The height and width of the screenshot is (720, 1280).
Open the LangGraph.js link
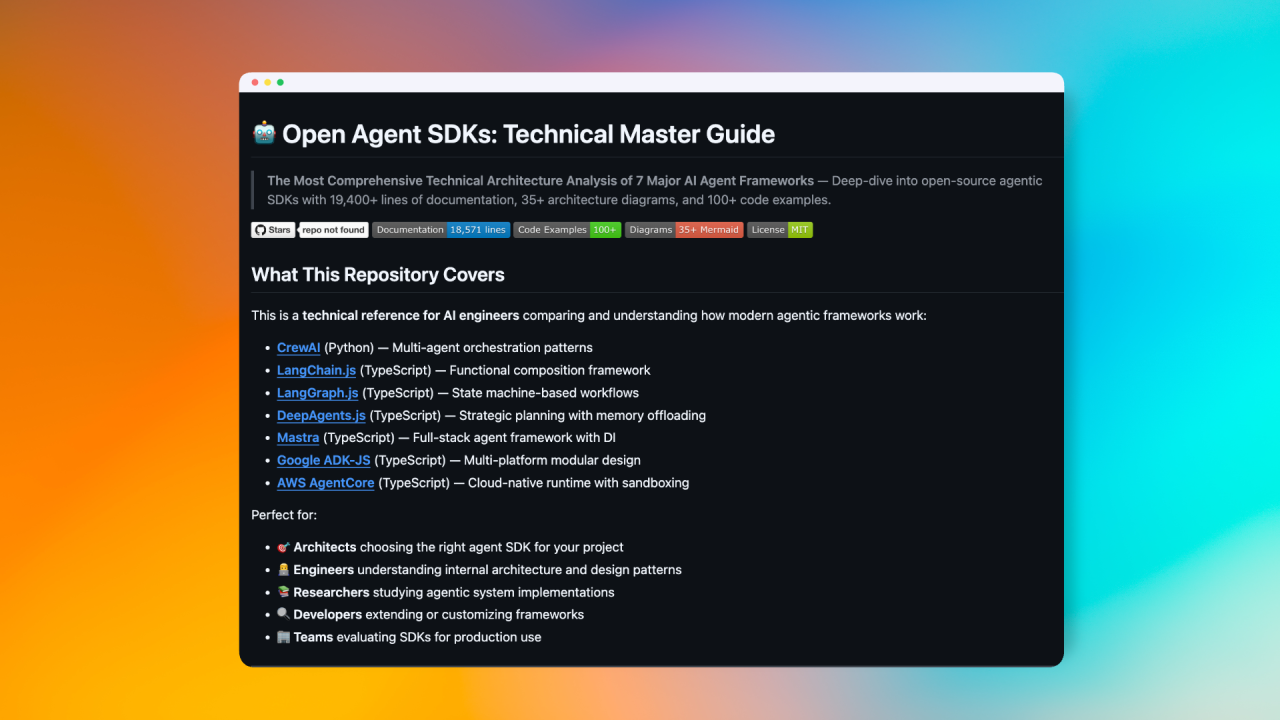(x=317, y=392)
